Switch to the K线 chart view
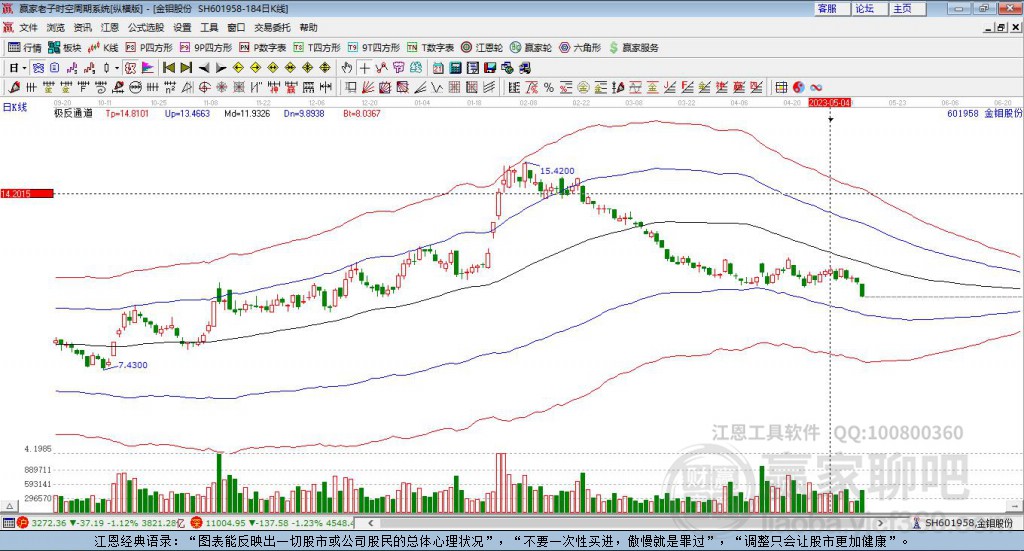Image resolution: width=1024 pixels, height=551 pixels. point(103,48)
